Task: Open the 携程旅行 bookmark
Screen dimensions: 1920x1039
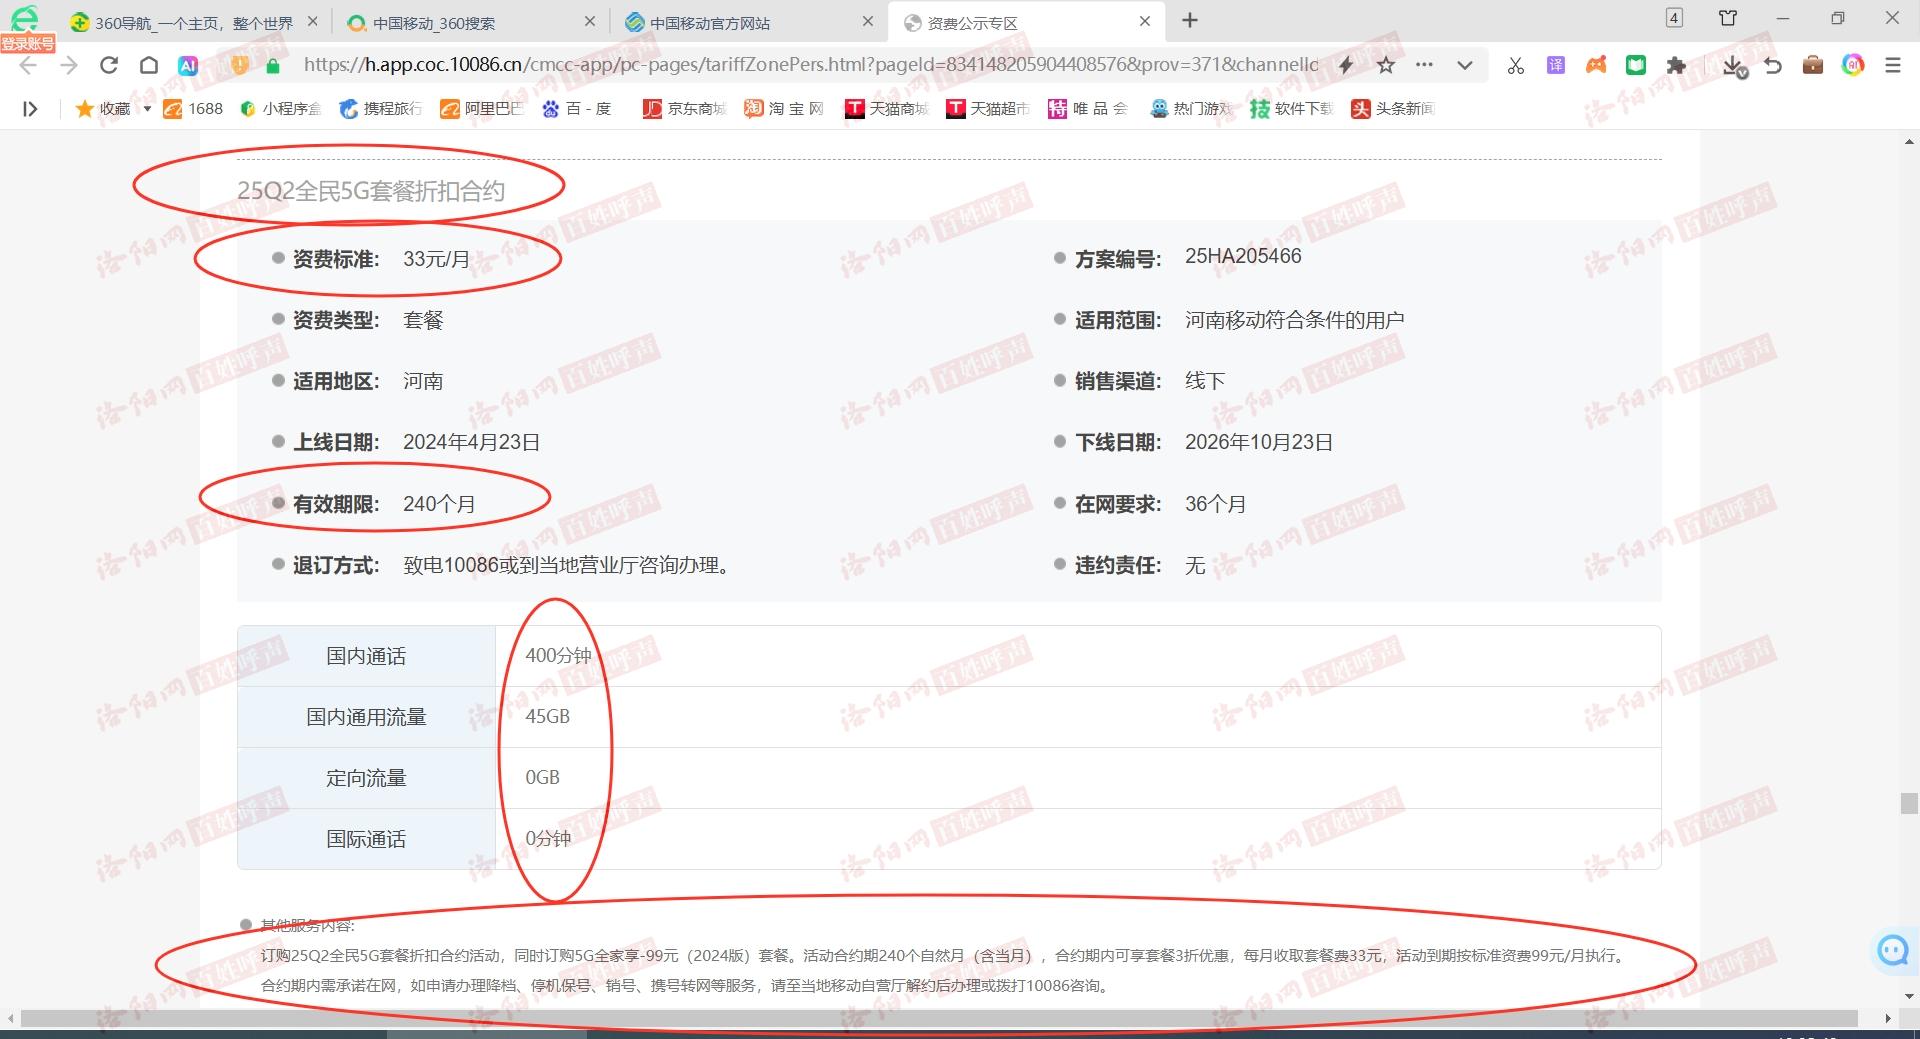Action: (x=381, y=108)
